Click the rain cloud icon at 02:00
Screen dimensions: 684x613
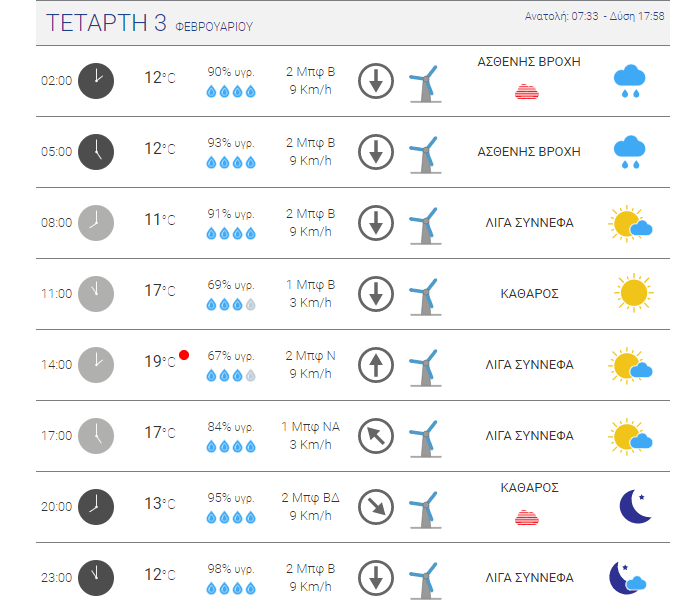(629, 81)
